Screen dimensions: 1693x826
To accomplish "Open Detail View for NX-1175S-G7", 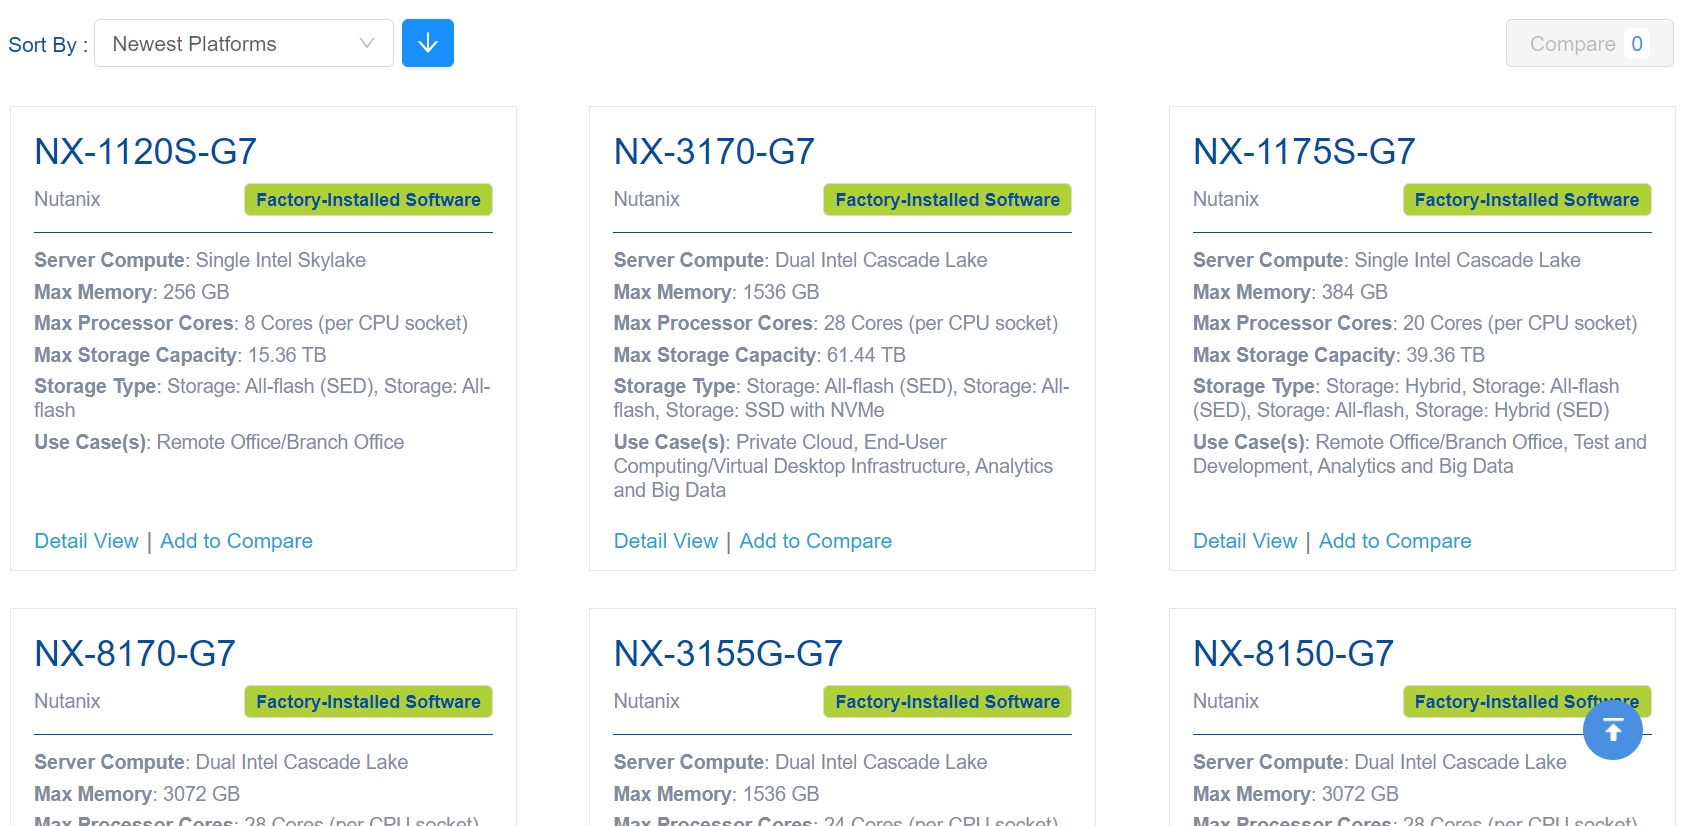I will 1245,541.
